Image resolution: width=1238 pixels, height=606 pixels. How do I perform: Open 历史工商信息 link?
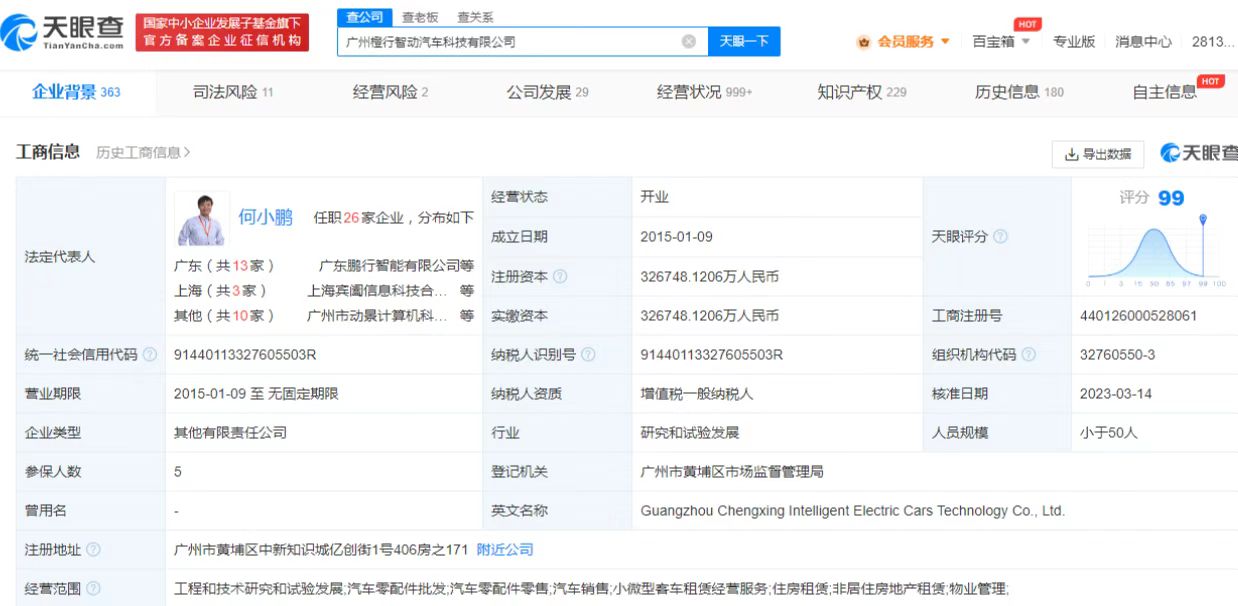[143, 153]
